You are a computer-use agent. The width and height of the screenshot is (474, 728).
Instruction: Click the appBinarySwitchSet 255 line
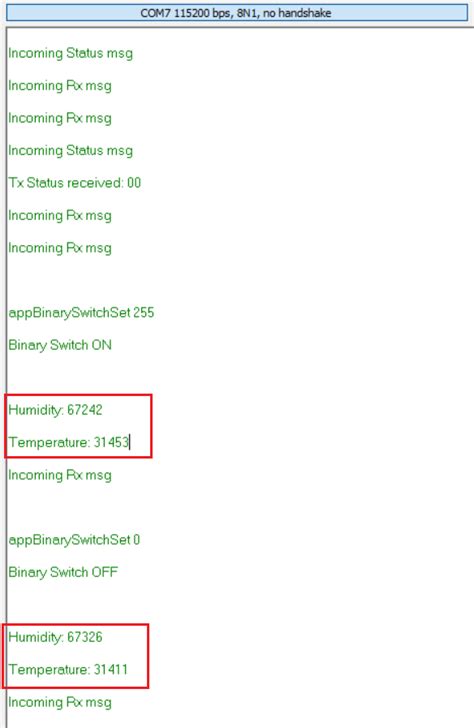click(x=81, y=313)
